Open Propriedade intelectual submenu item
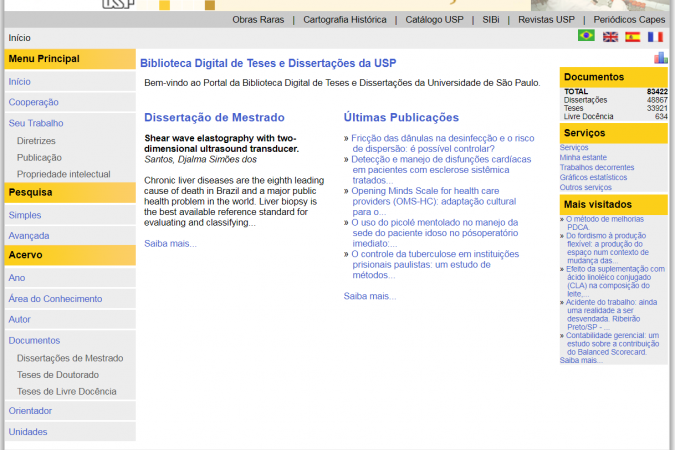The height and width of the screenshot is (450, 675). 64,174
